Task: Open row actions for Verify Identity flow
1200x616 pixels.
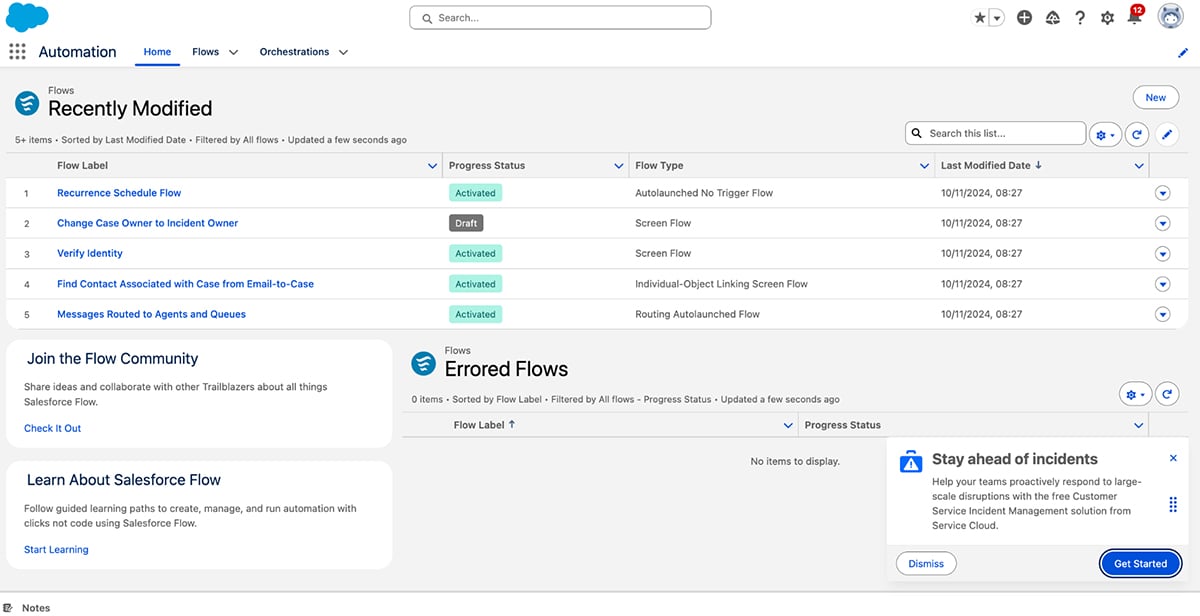Action: (1162, 253)
